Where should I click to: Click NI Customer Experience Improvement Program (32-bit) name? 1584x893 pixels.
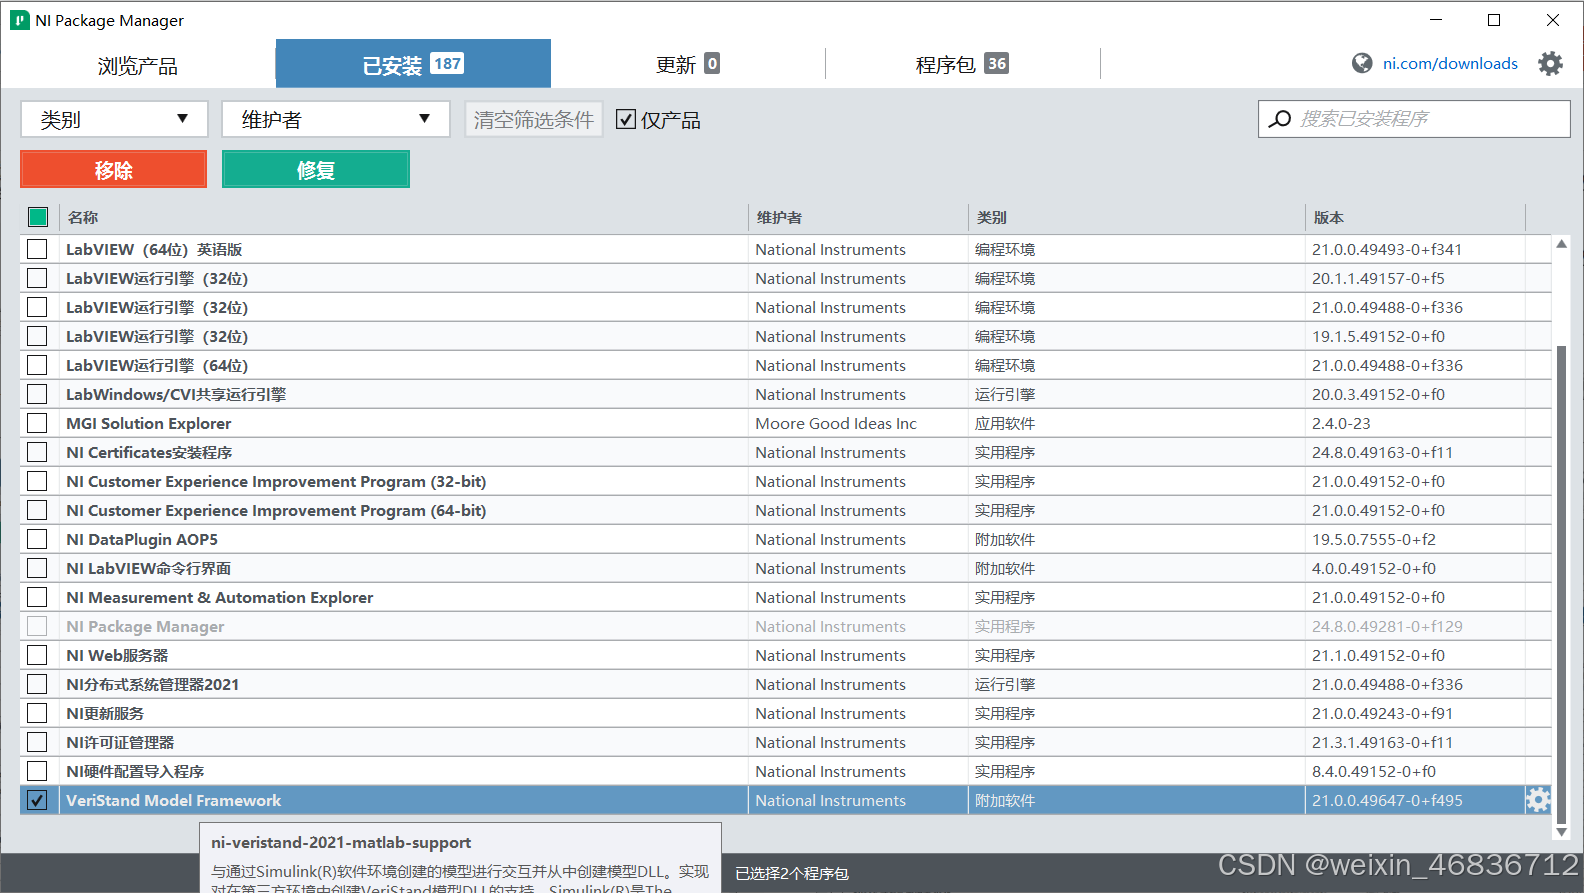click(276, 481)
